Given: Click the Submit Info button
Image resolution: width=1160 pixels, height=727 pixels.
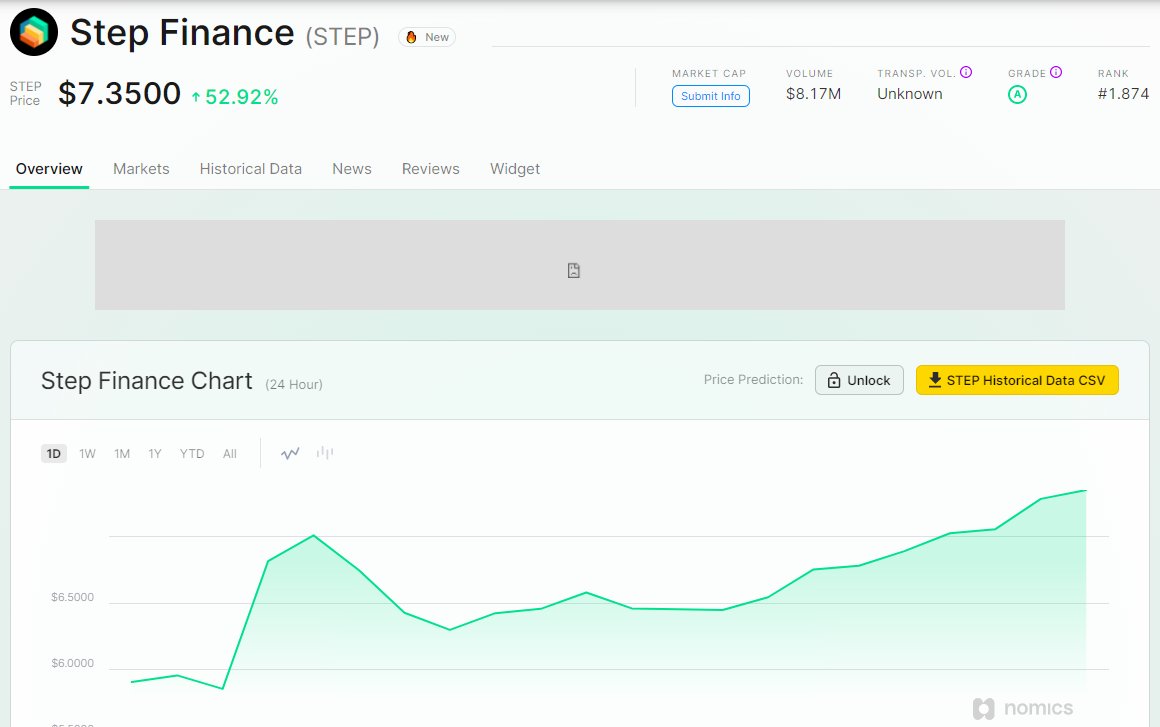Looking at the screenshot, I should [711, 96].
